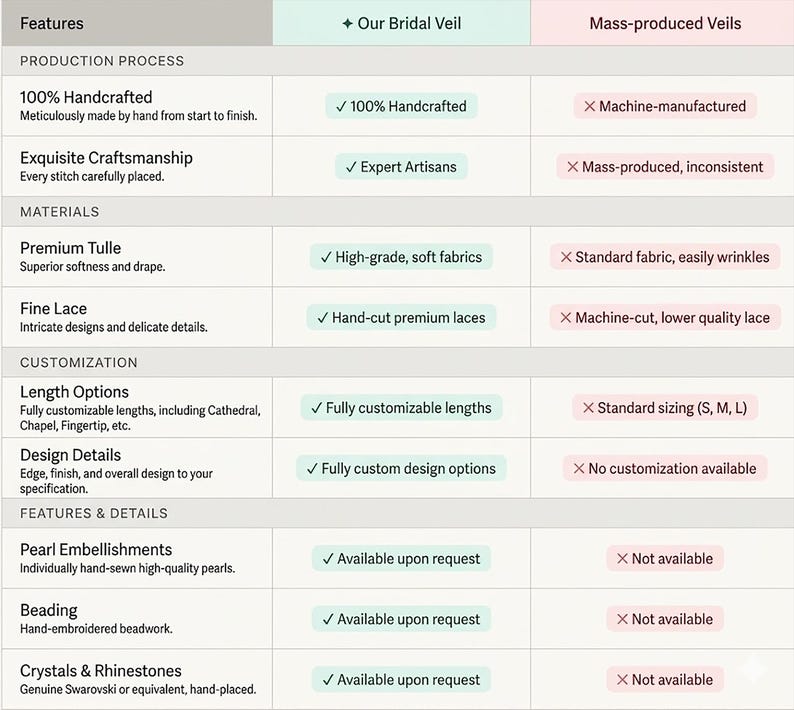The width and height of the screenshot is (794, 710).
Task: Click the checkmark beside Expert Artisans
Action: [351, 167]
